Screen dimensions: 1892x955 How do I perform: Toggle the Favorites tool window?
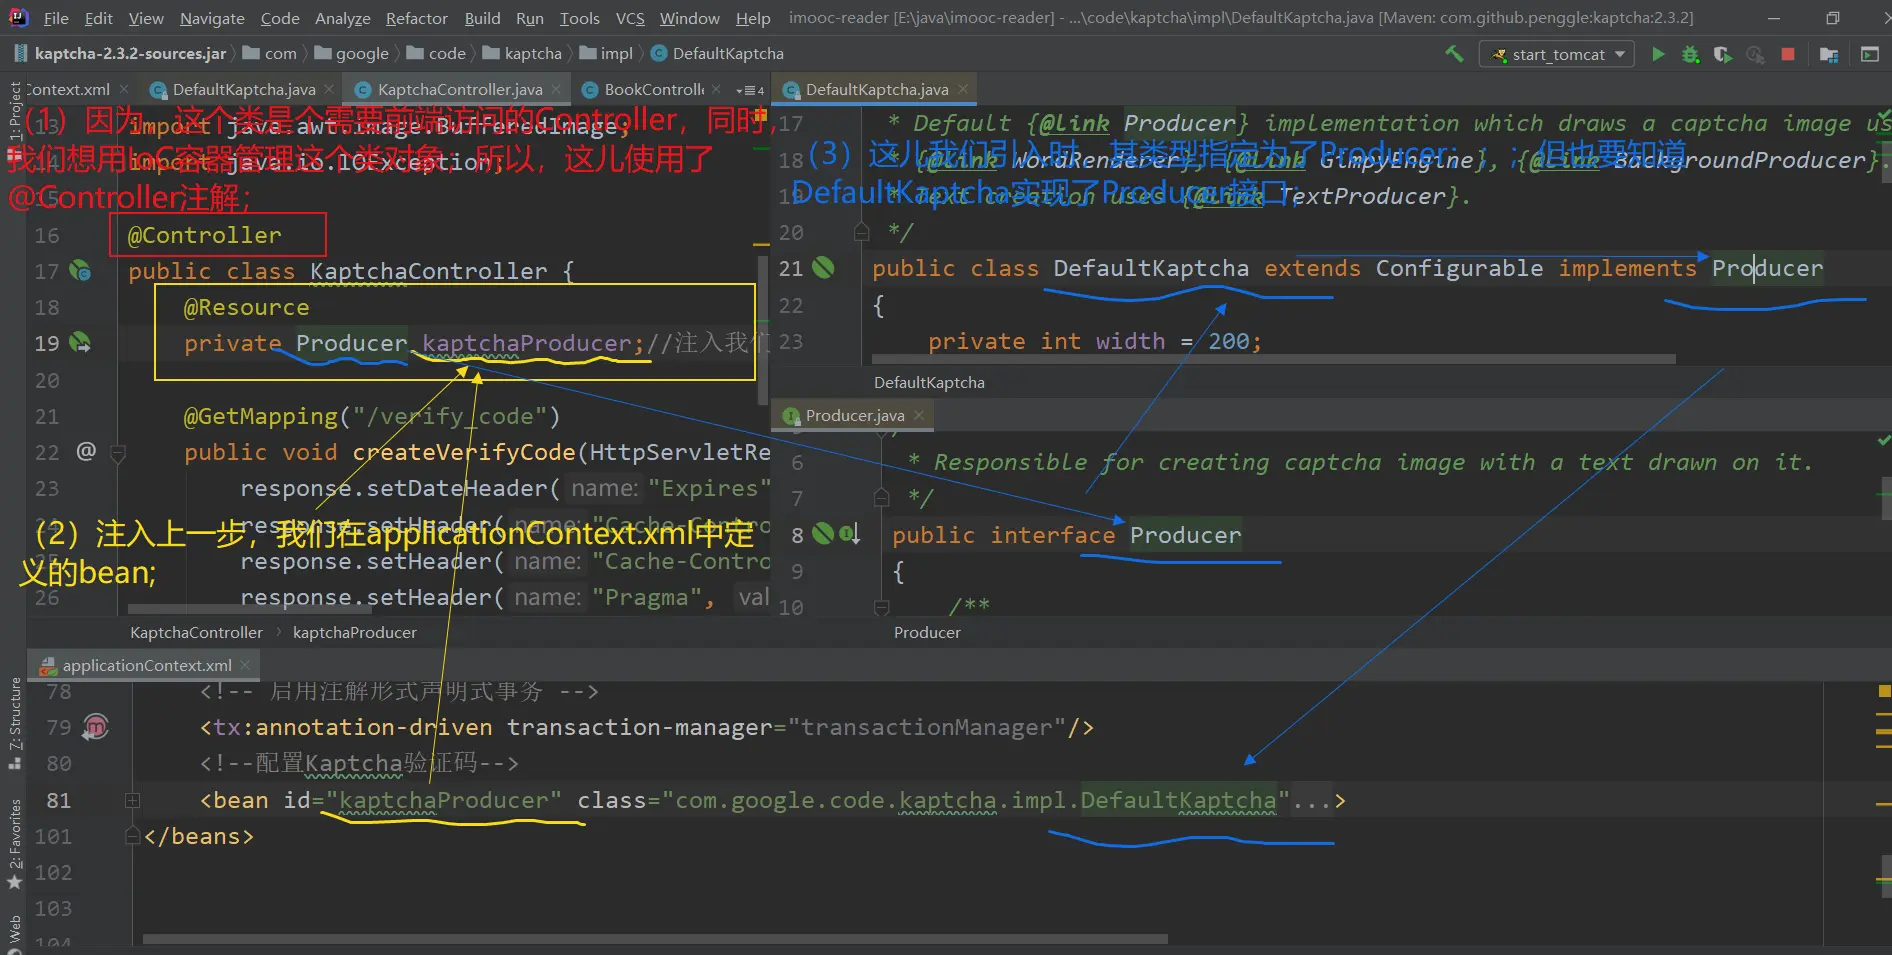coord(14,842)
